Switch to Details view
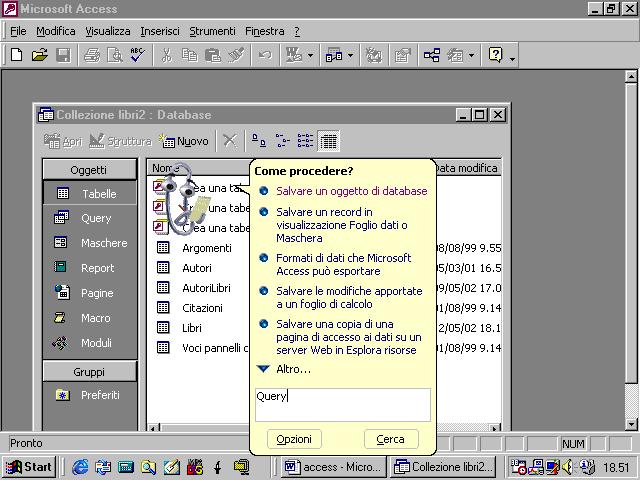Viewport: 640px width, 480px height. (x=329, y=141)
